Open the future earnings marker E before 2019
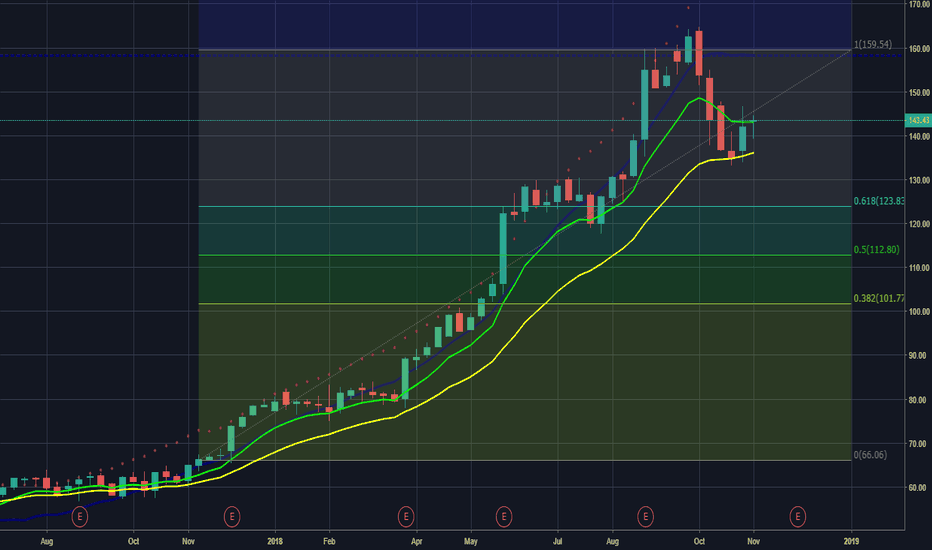The width and height of the screenshot is (932, 550). pos(798,516)
